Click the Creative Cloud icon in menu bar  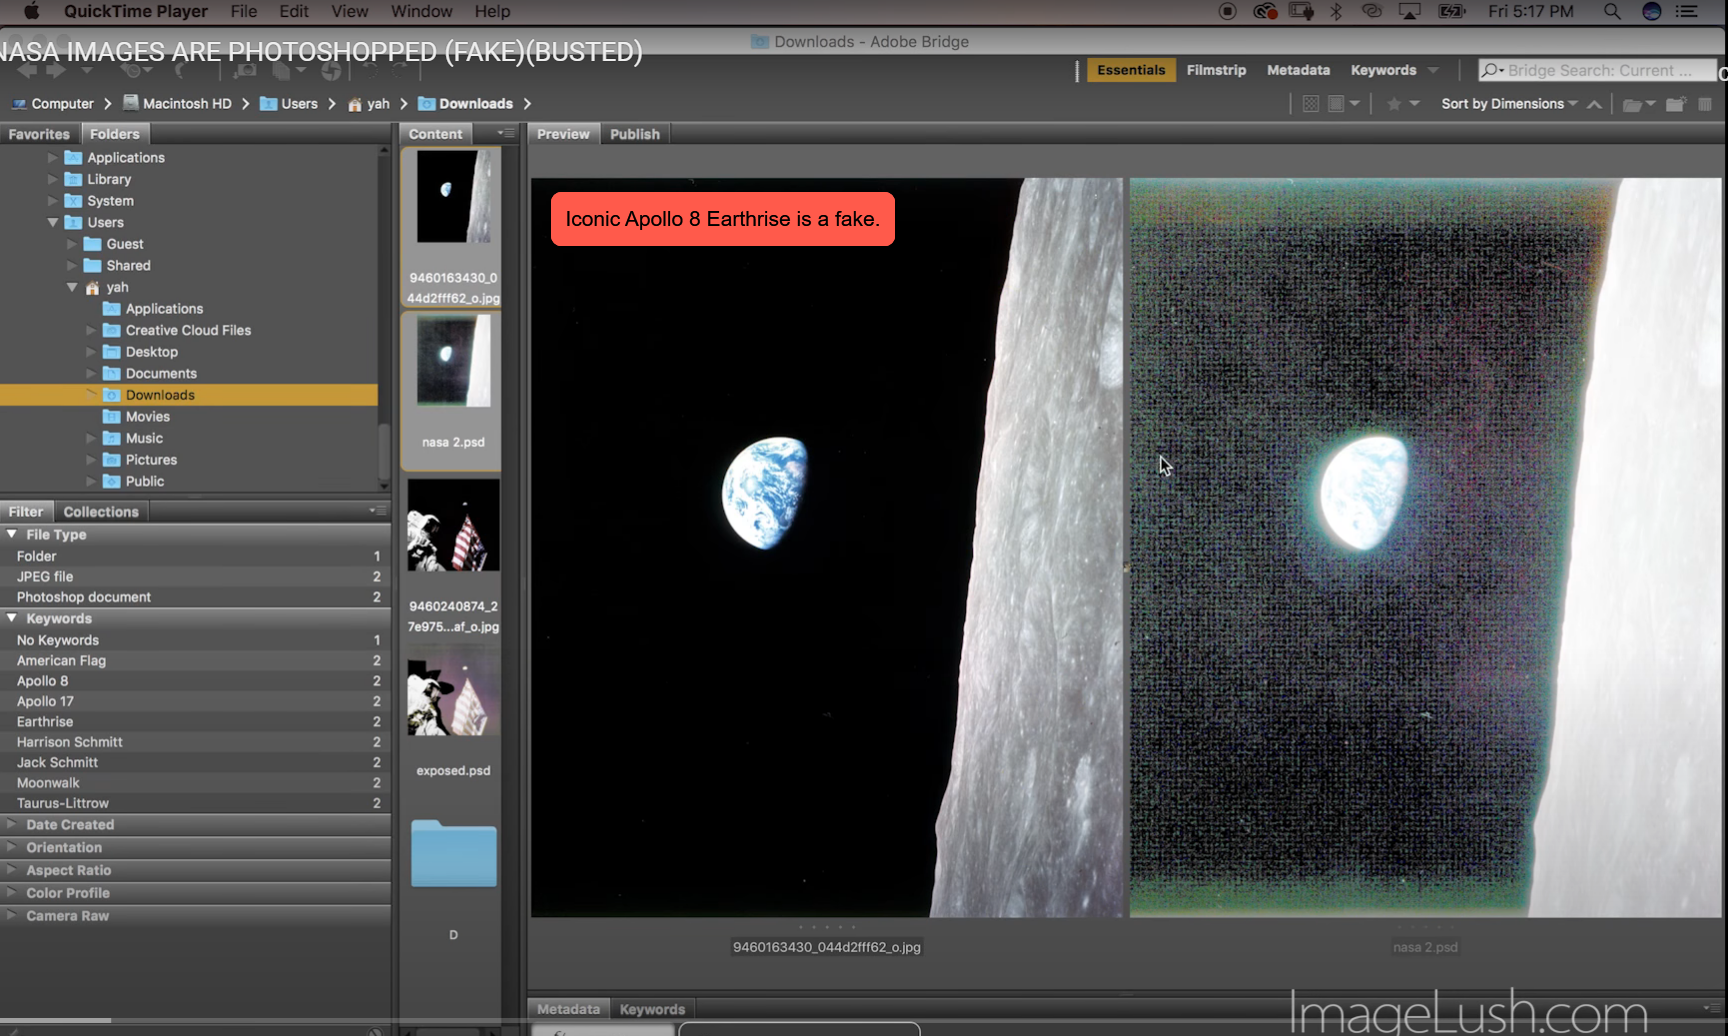pos(1265,11)
